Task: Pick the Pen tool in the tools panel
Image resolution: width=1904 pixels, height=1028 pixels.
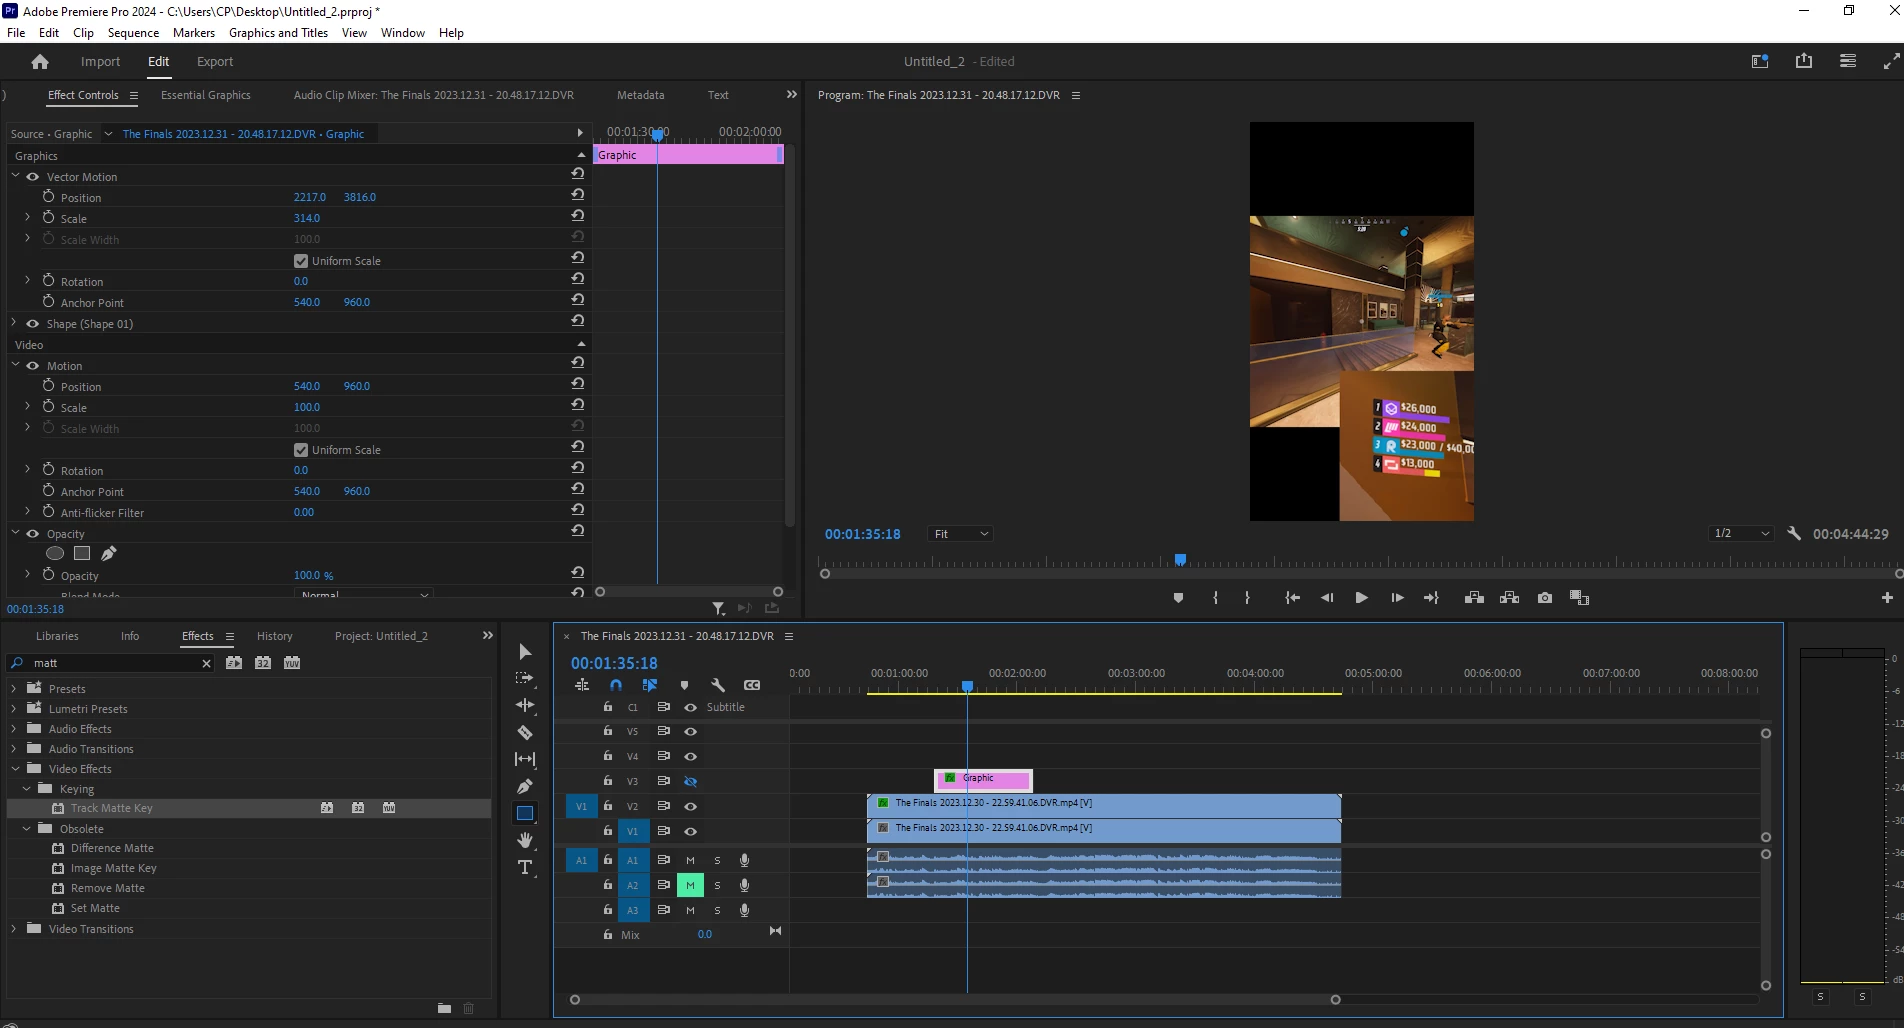Action: (x=525, y=786)
